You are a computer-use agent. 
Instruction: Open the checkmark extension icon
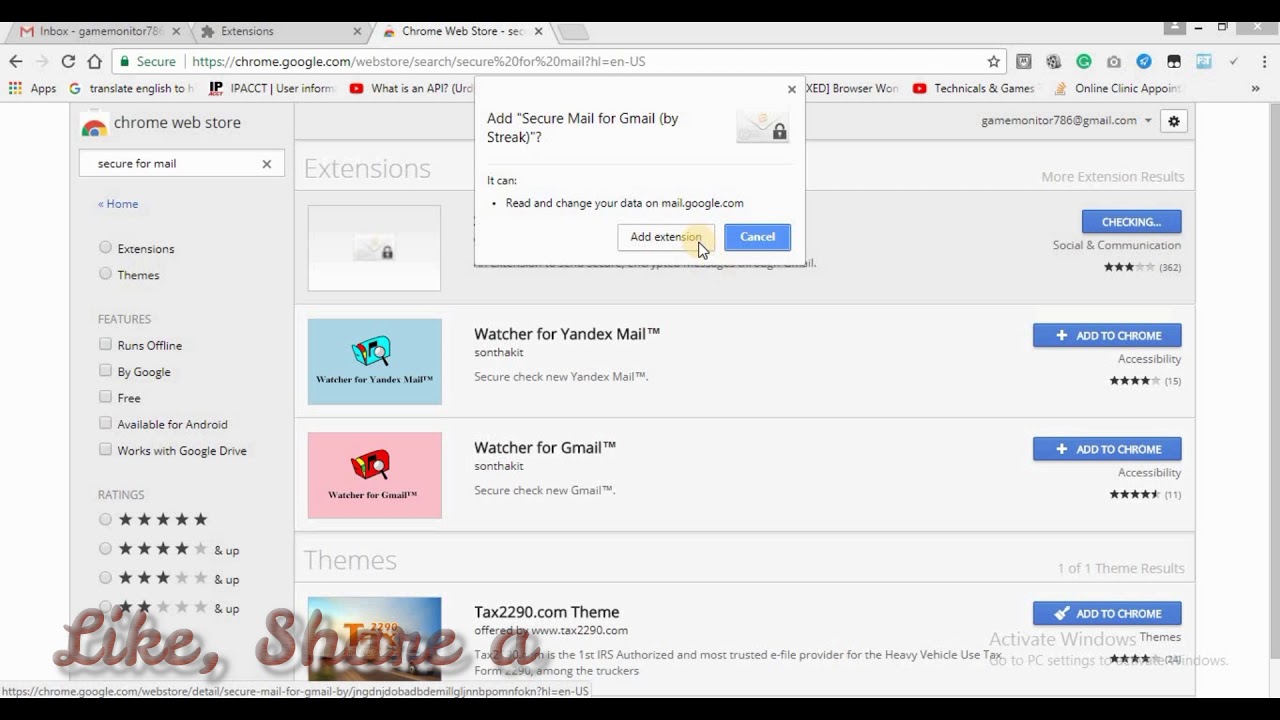coord(1234,61)
